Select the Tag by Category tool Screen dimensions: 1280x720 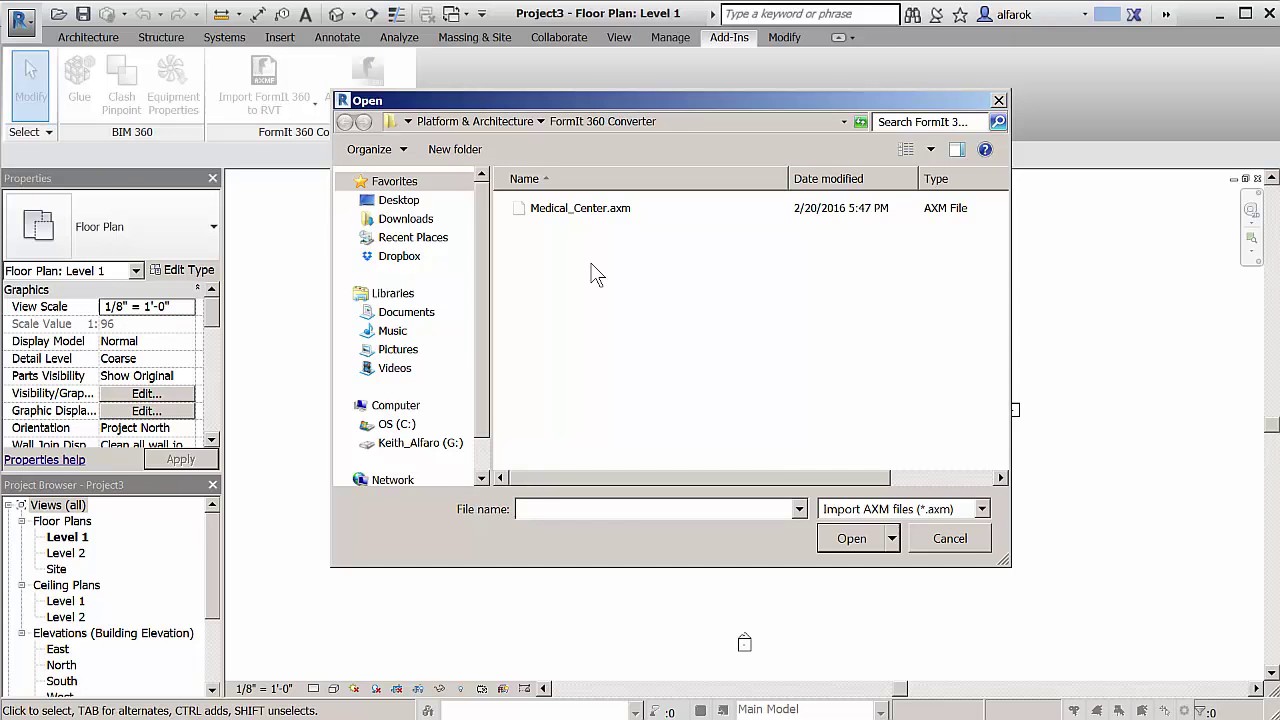pos(282,14)
